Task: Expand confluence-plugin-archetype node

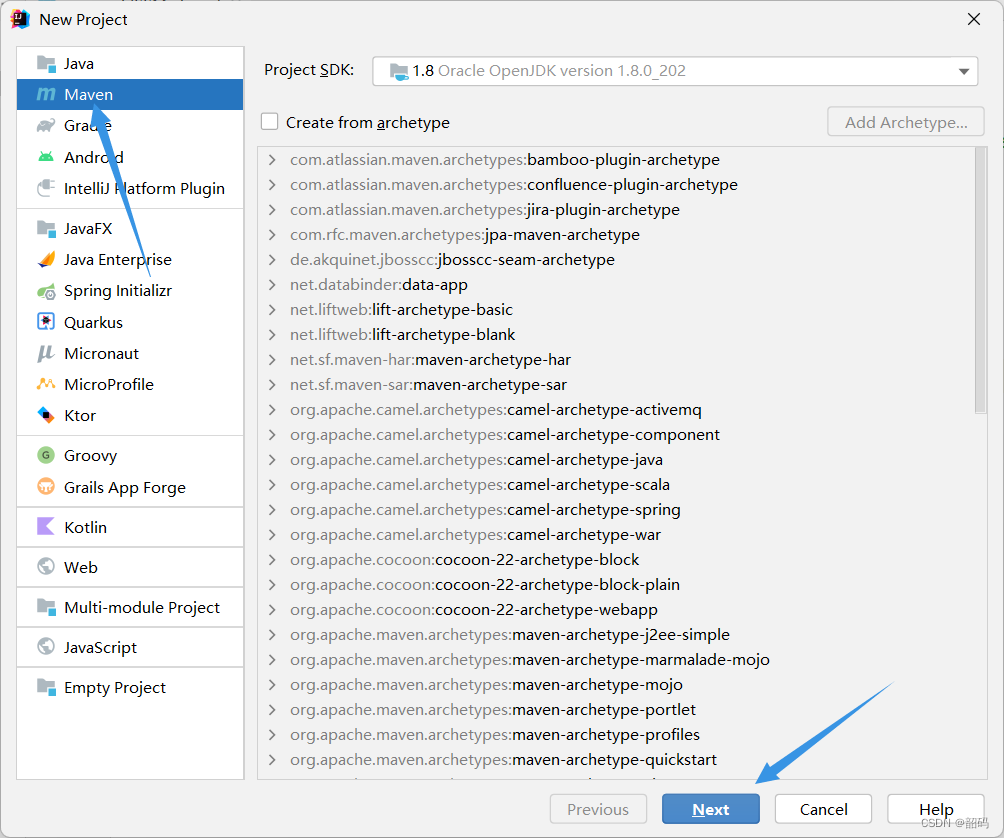Action: 272,184
